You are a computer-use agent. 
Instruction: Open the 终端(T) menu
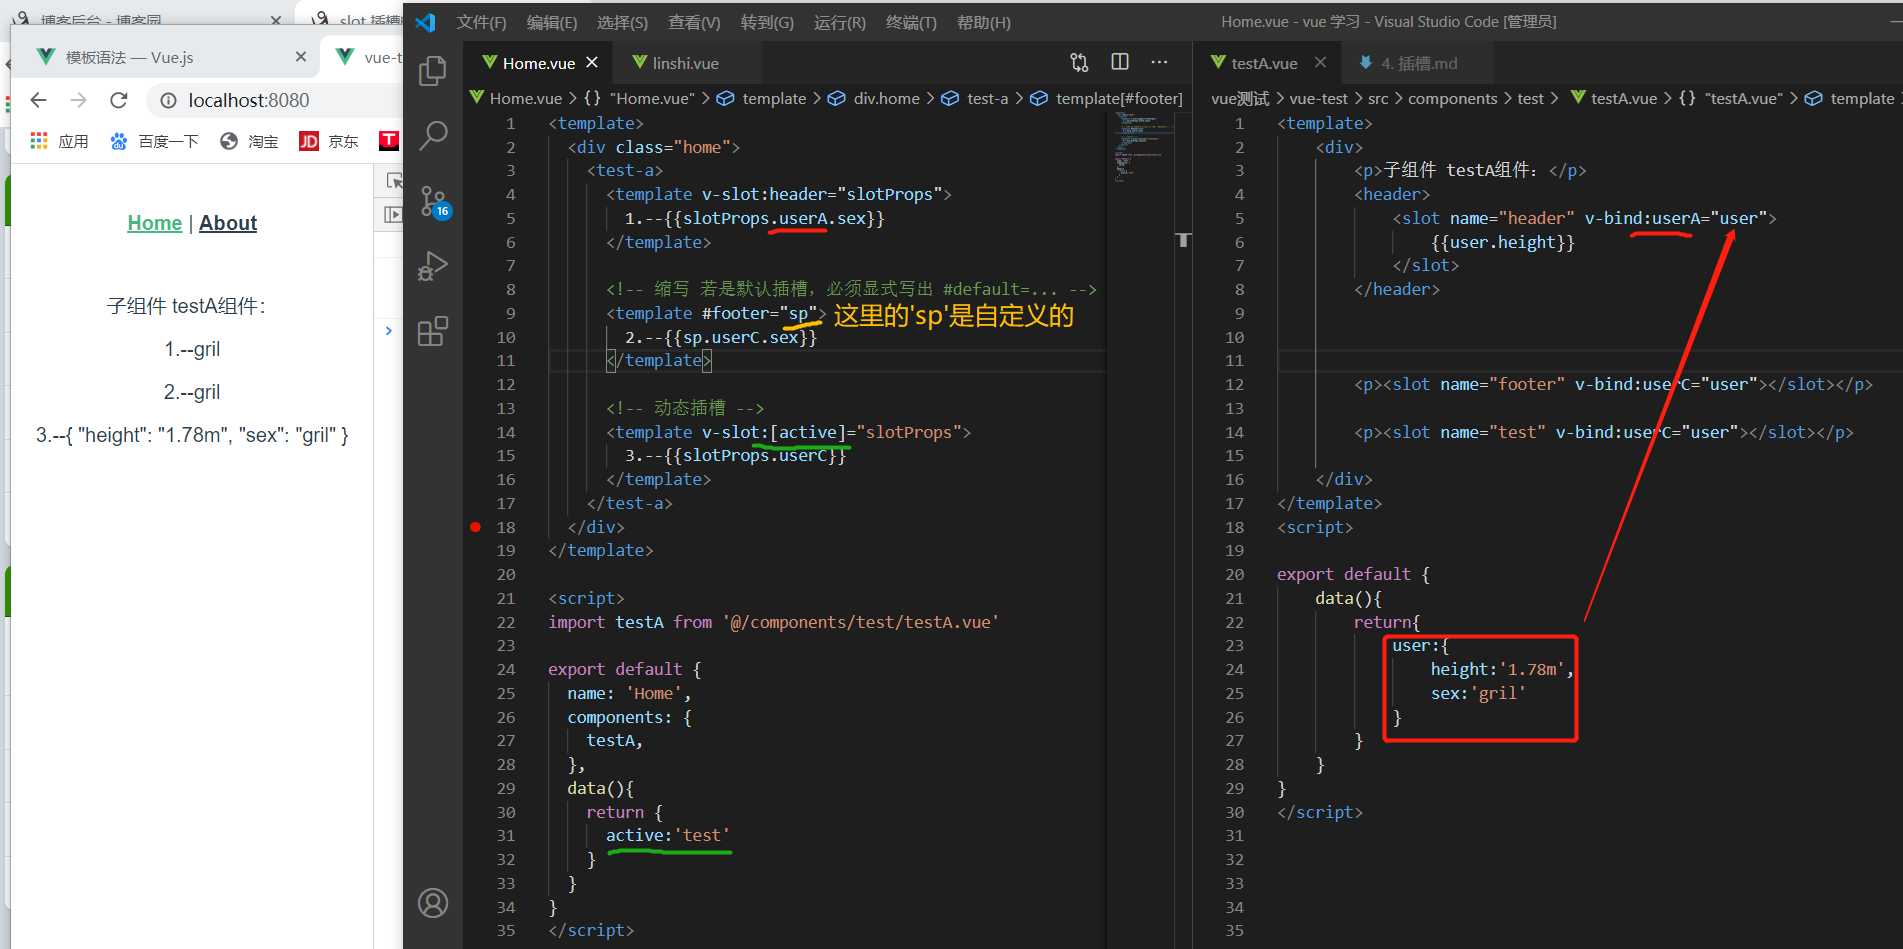911,22
